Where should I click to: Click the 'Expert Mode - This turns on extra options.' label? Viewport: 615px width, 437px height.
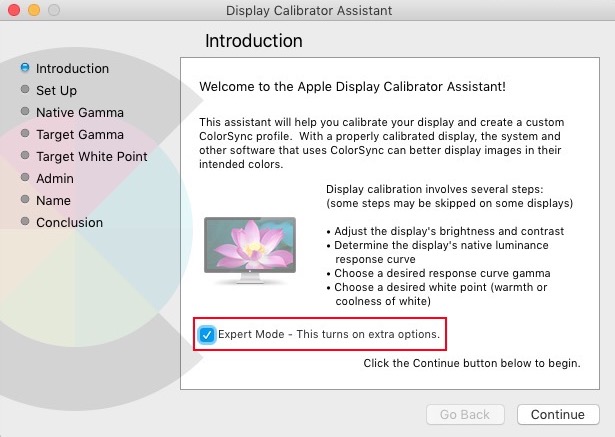[329, 334]
